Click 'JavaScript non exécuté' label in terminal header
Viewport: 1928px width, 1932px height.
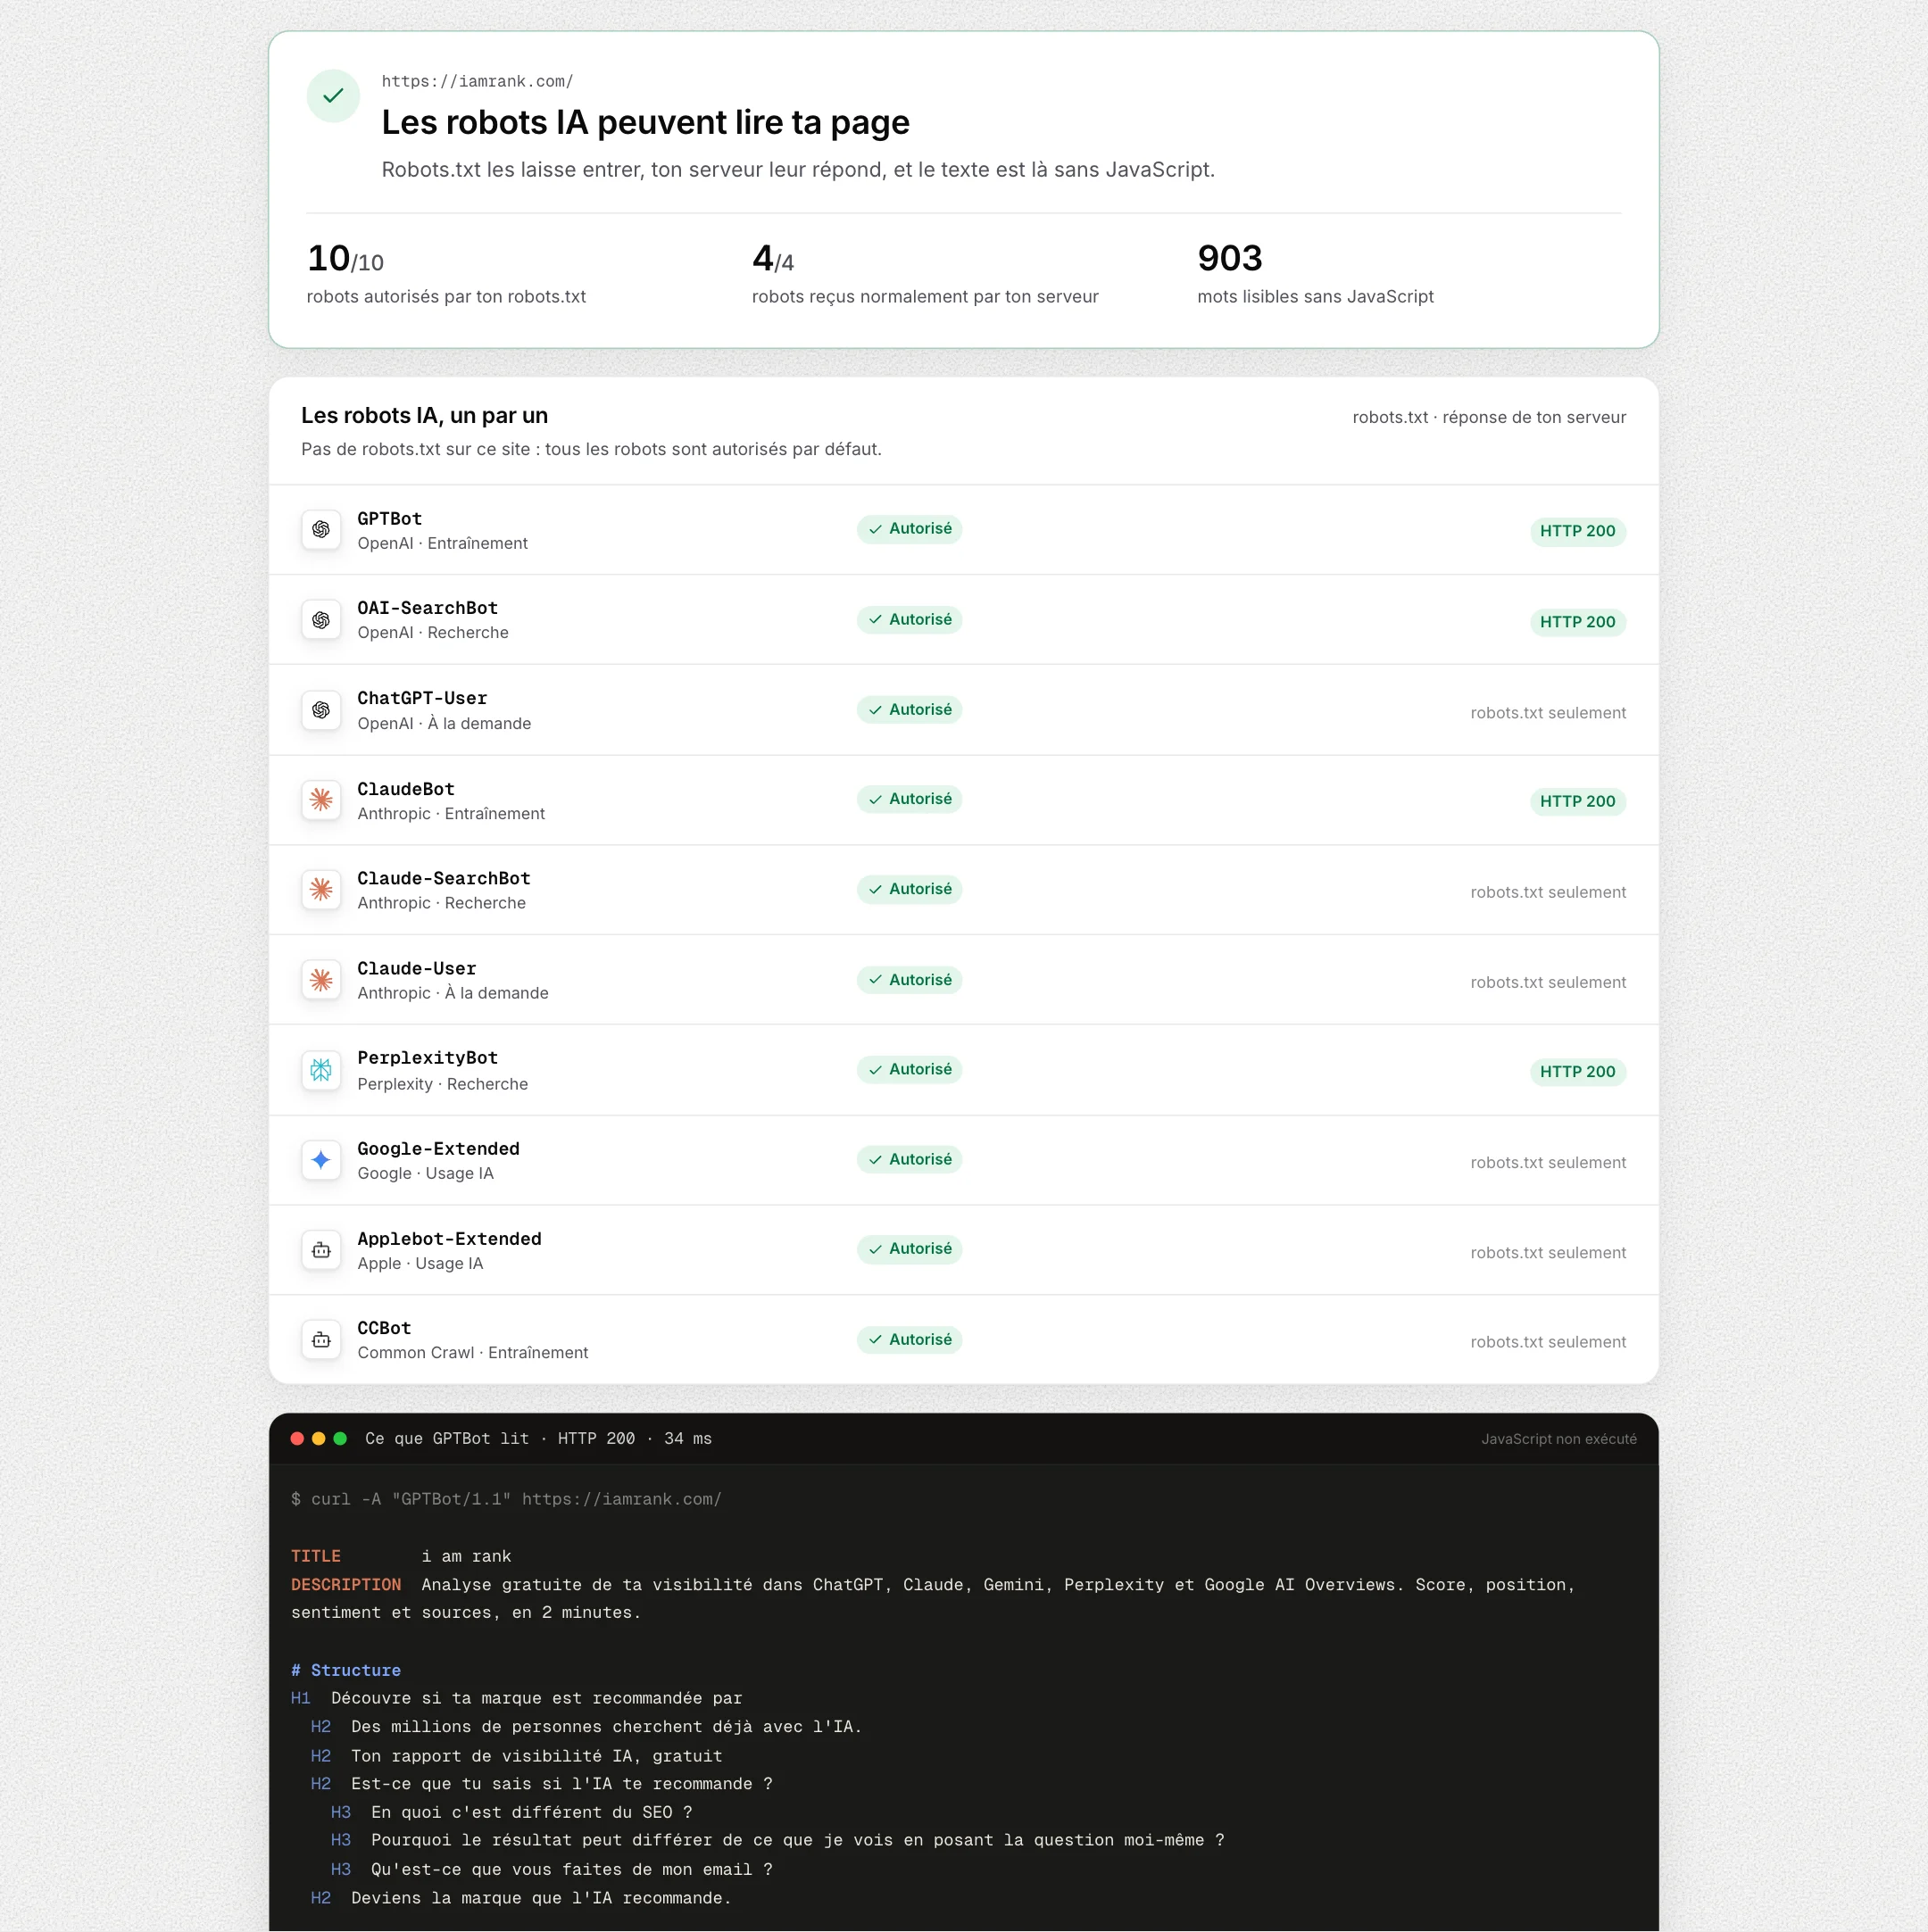pos(1559,1439)
